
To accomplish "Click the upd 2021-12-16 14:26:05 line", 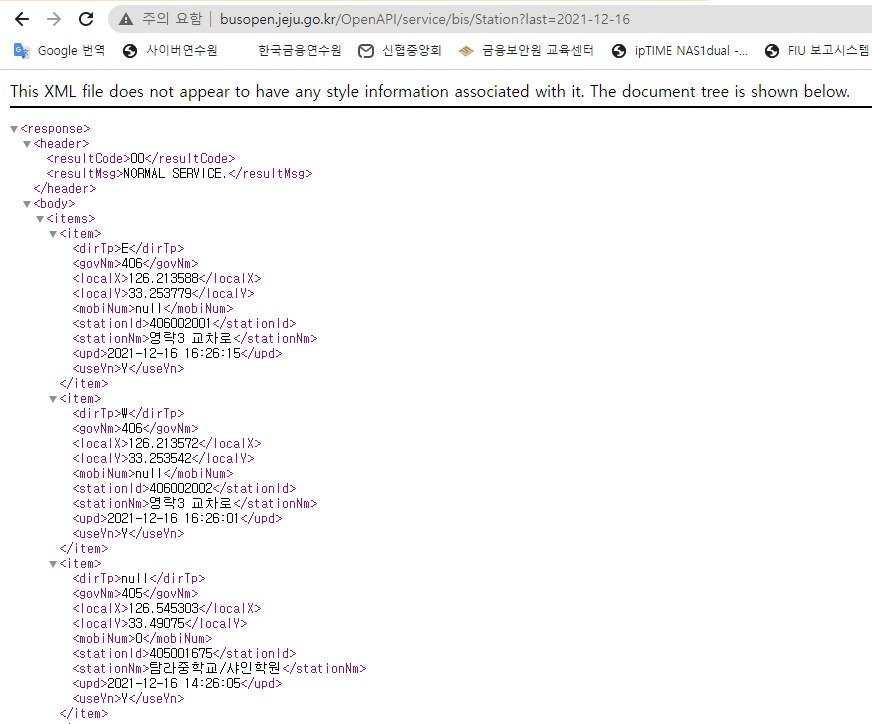I will [x=177, y=684].
